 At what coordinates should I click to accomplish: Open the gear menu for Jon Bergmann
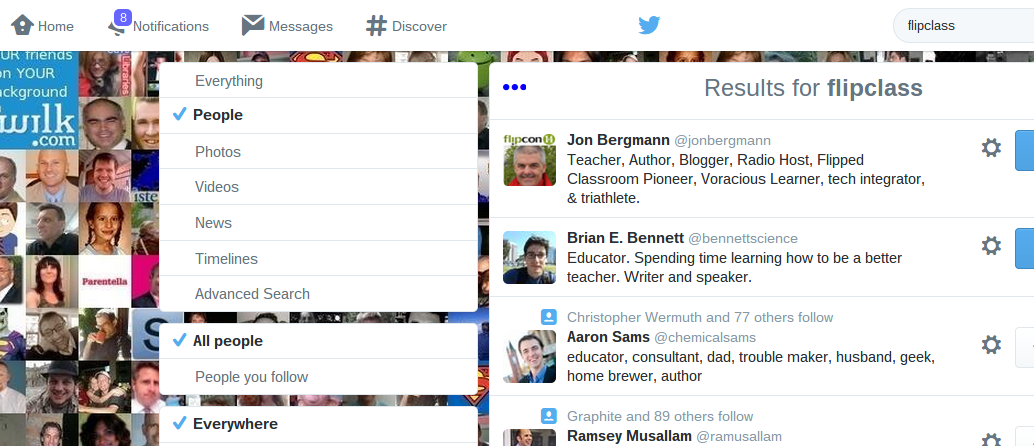991,148
